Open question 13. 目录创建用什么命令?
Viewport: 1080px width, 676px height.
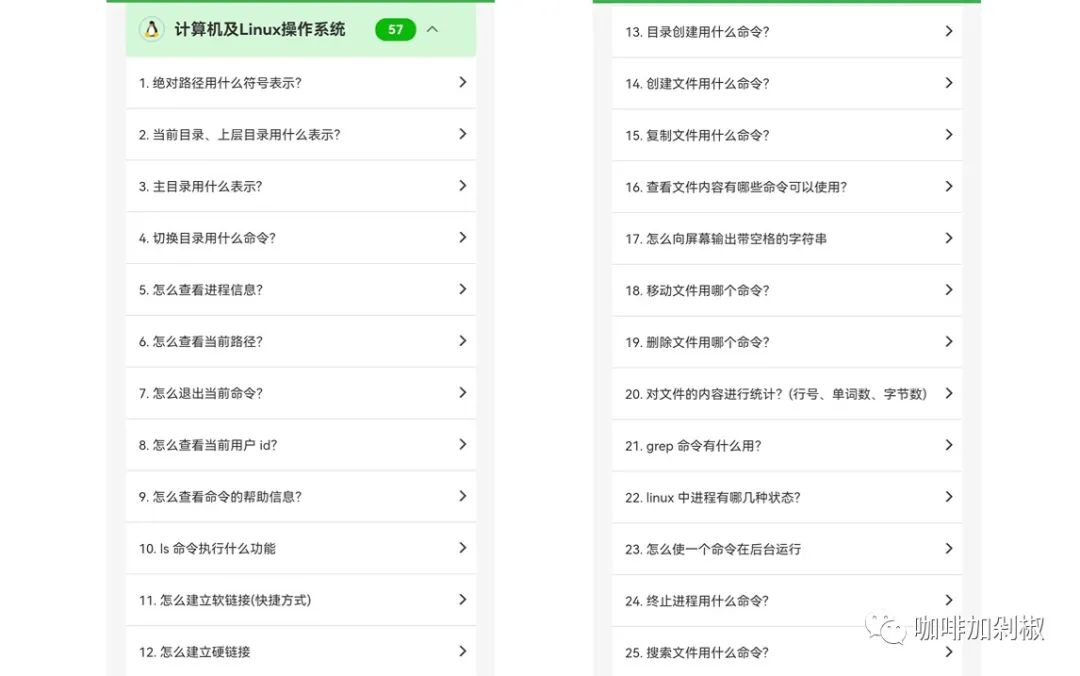point(787,32)
